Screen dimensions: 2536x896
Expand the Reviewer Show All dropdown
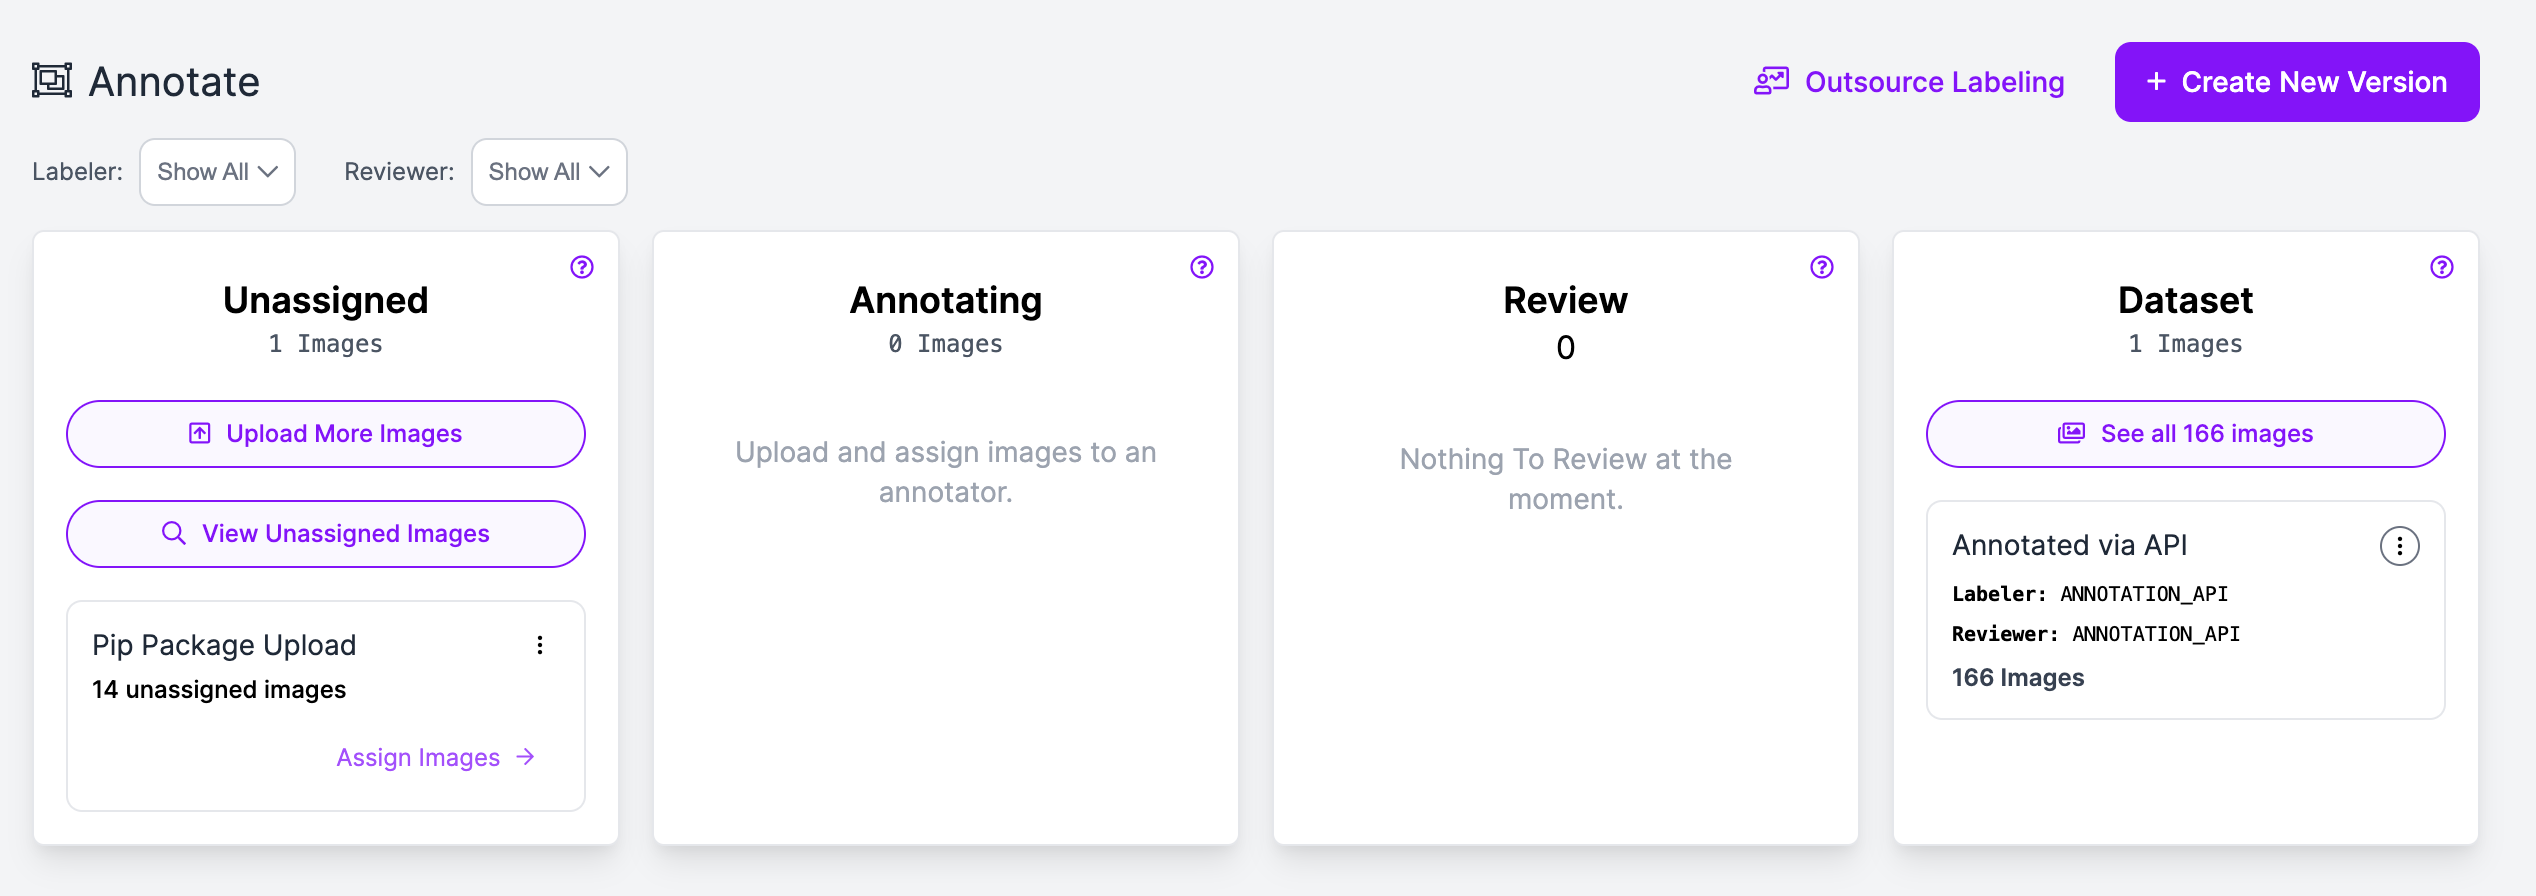(x=549, y=172)
